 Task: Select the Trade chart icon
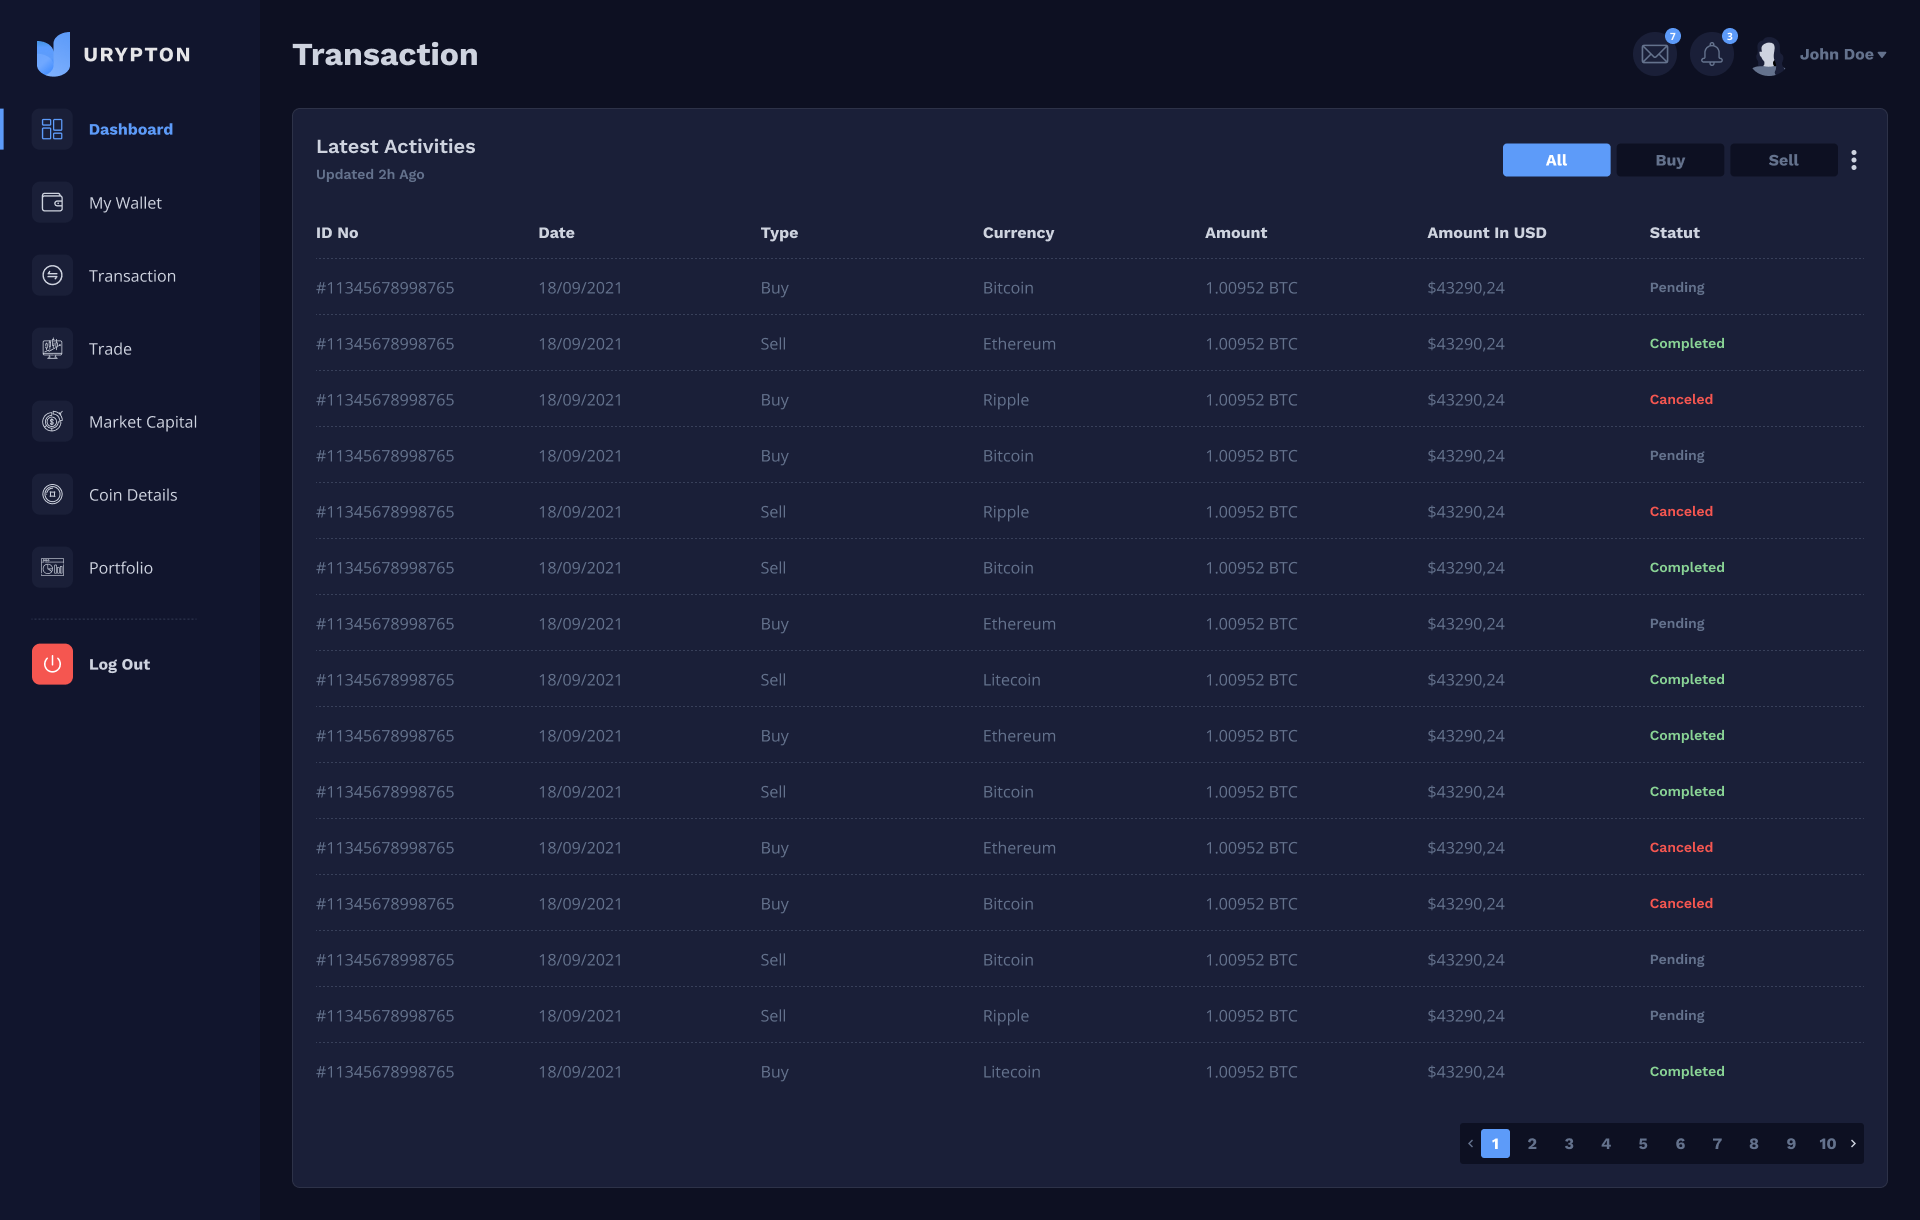pyautogui.click(x=52, y=349)
